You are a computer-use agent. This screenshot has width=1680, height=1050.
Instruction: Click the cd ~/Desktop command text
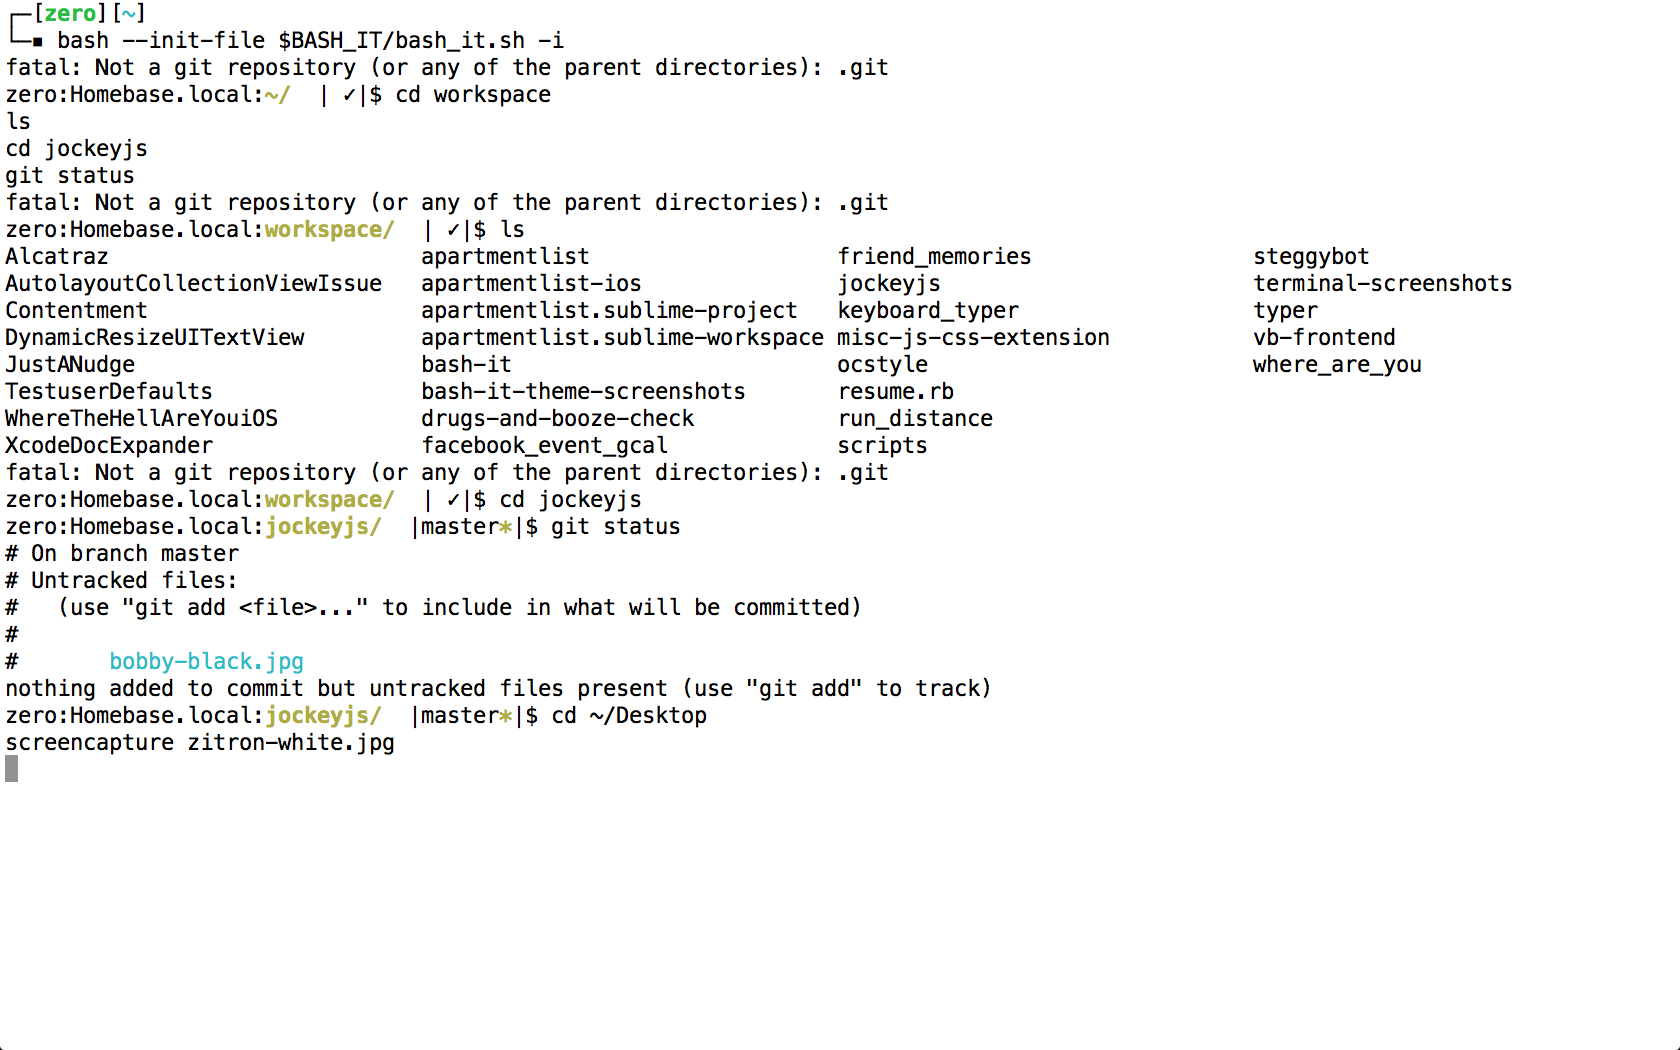[629, 715]
